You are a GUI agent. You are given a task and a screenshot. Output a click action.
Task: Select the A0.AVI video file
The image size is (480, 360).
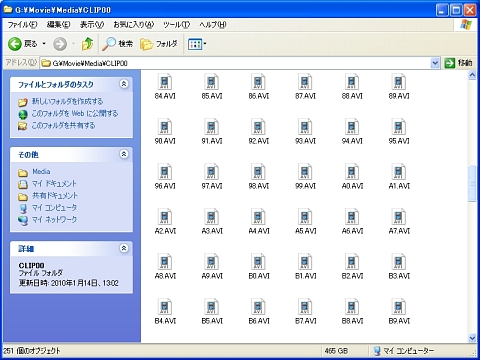352,177
